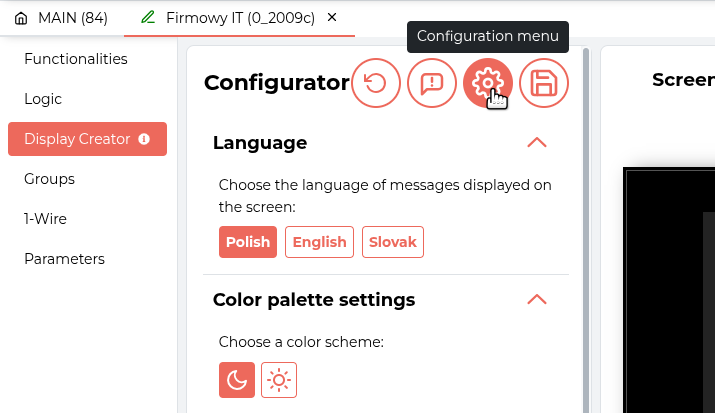Viewport: 715px width, 413px height.
Task: Save configuration using the floppy disk icon
Action: tap(544, 83)
